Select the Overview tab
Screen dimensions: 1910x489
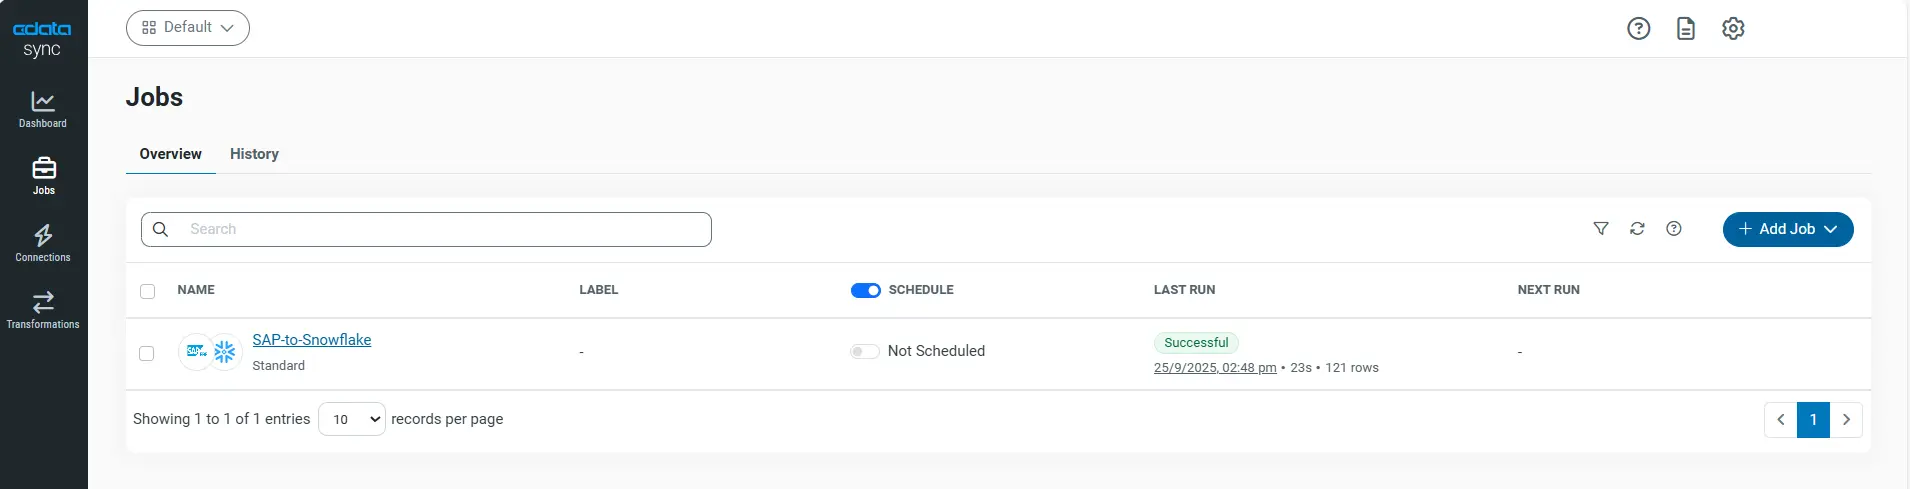click(x=171, y=154)
